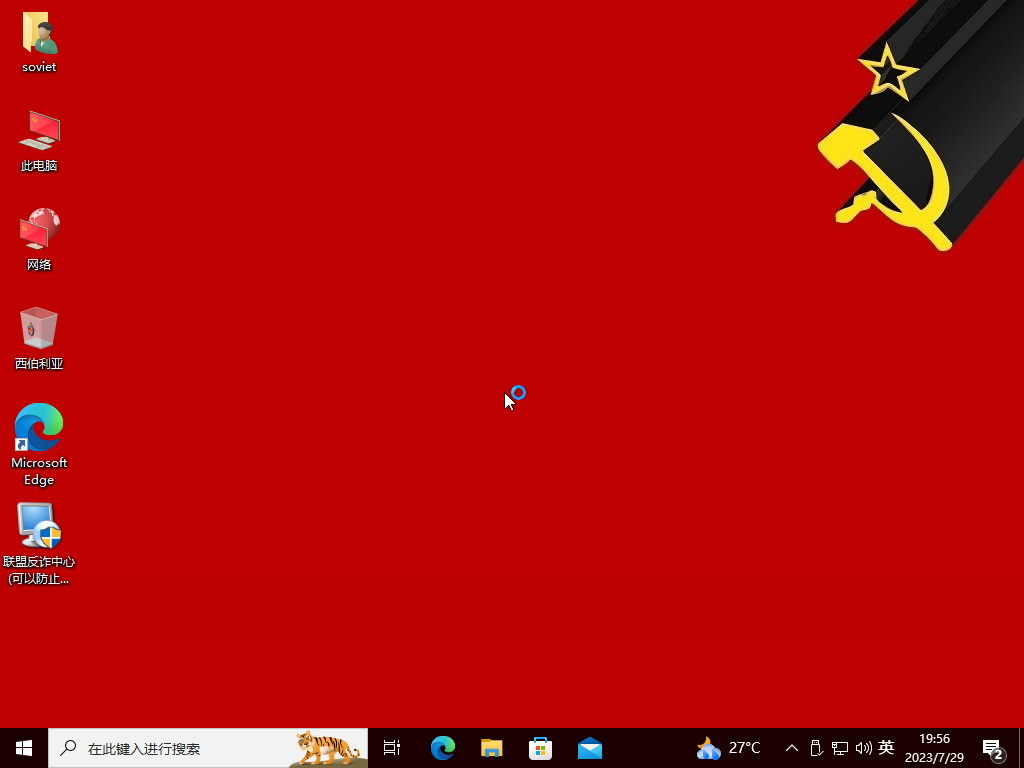Open the Mail app from the taskbar
Viewport: 1024px width, 768px height.
pyautogui.click(x=590, y=748)
